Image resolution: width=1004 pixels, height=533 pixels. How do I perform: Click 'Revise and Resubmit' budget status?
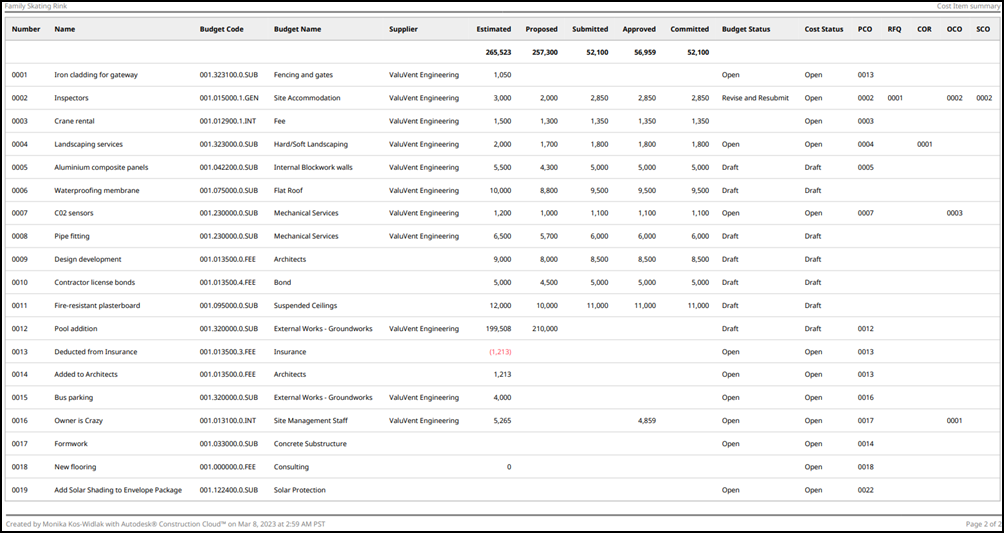pos(756,98)
